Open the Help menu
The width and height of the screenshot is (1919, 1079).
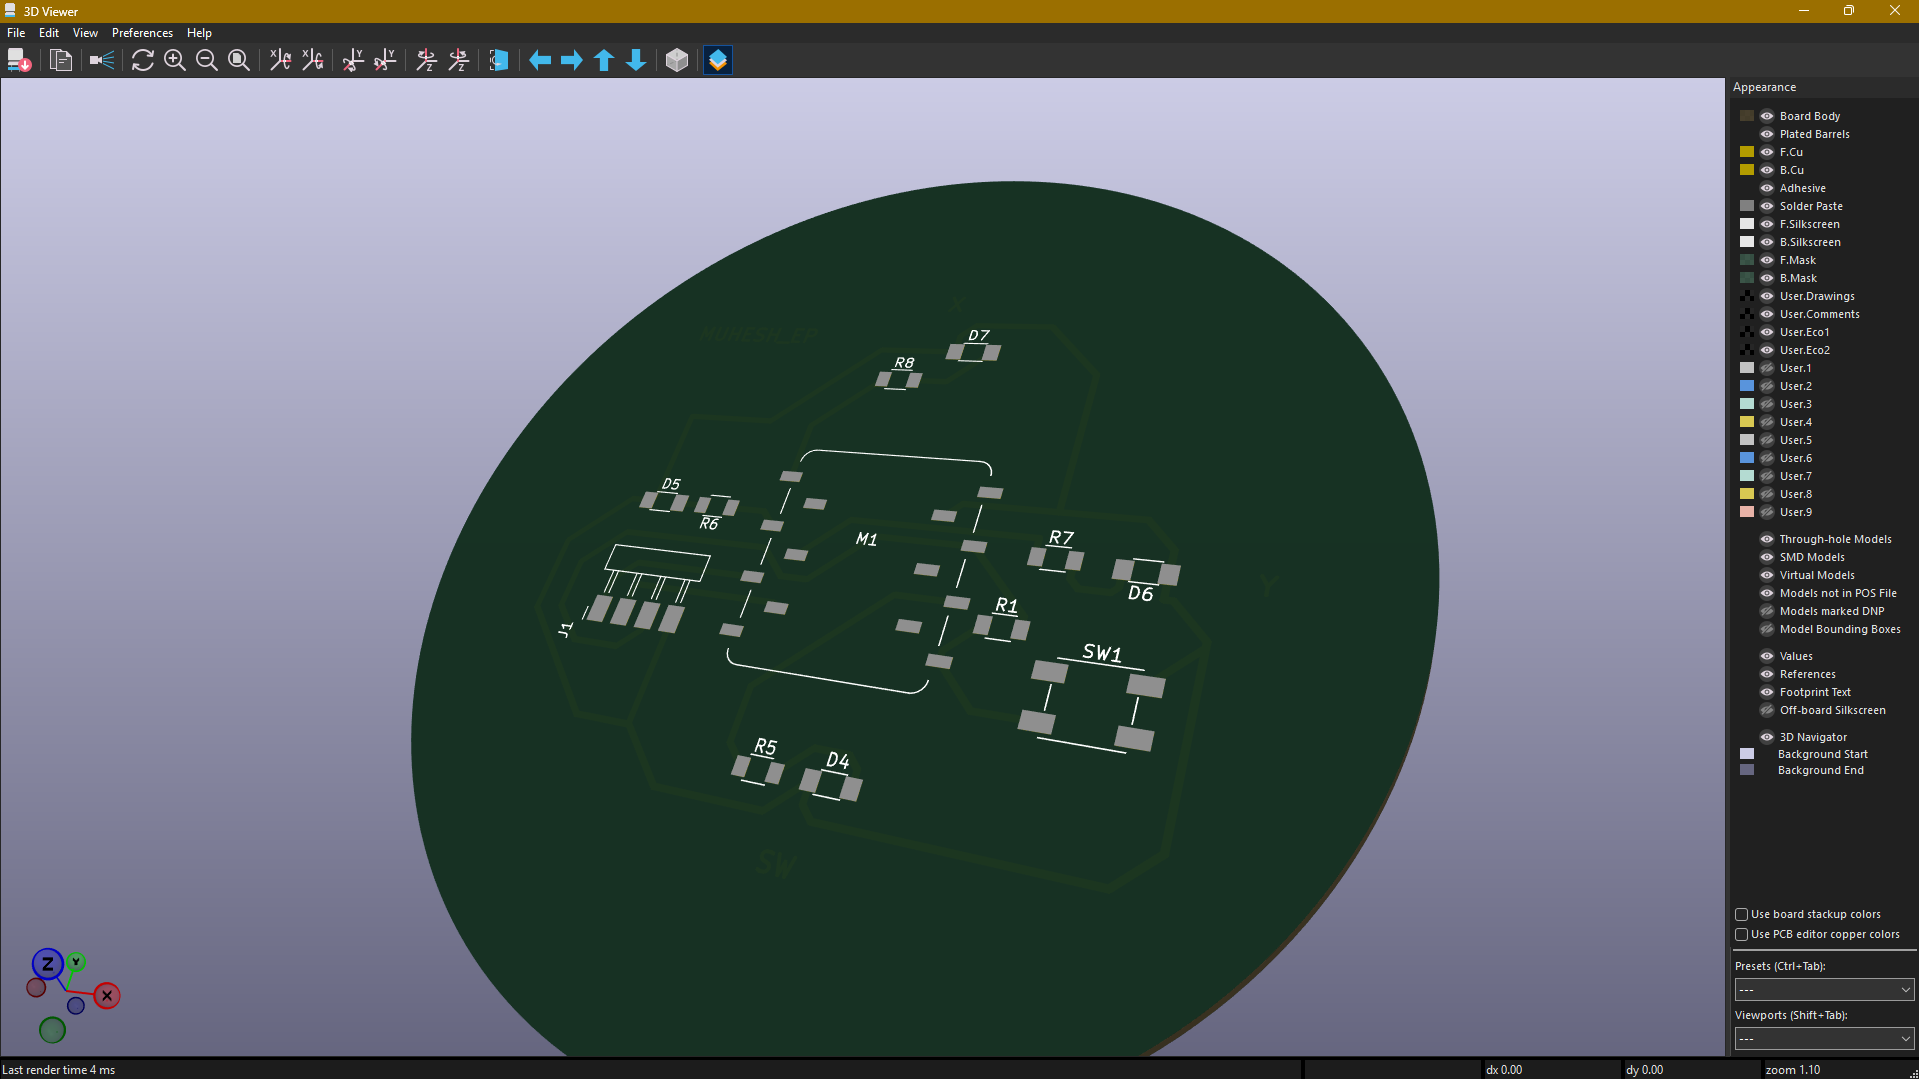[199, 33]
